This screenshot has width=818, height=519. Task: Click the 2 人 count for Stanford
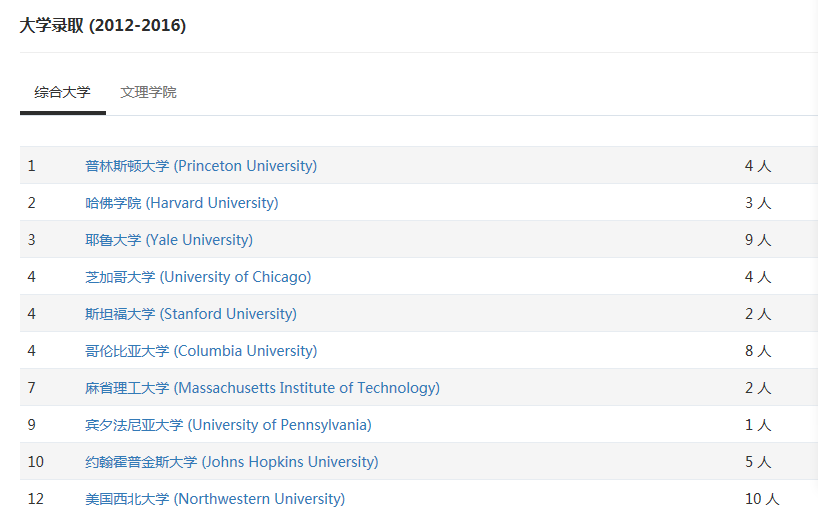pos(758,314)
